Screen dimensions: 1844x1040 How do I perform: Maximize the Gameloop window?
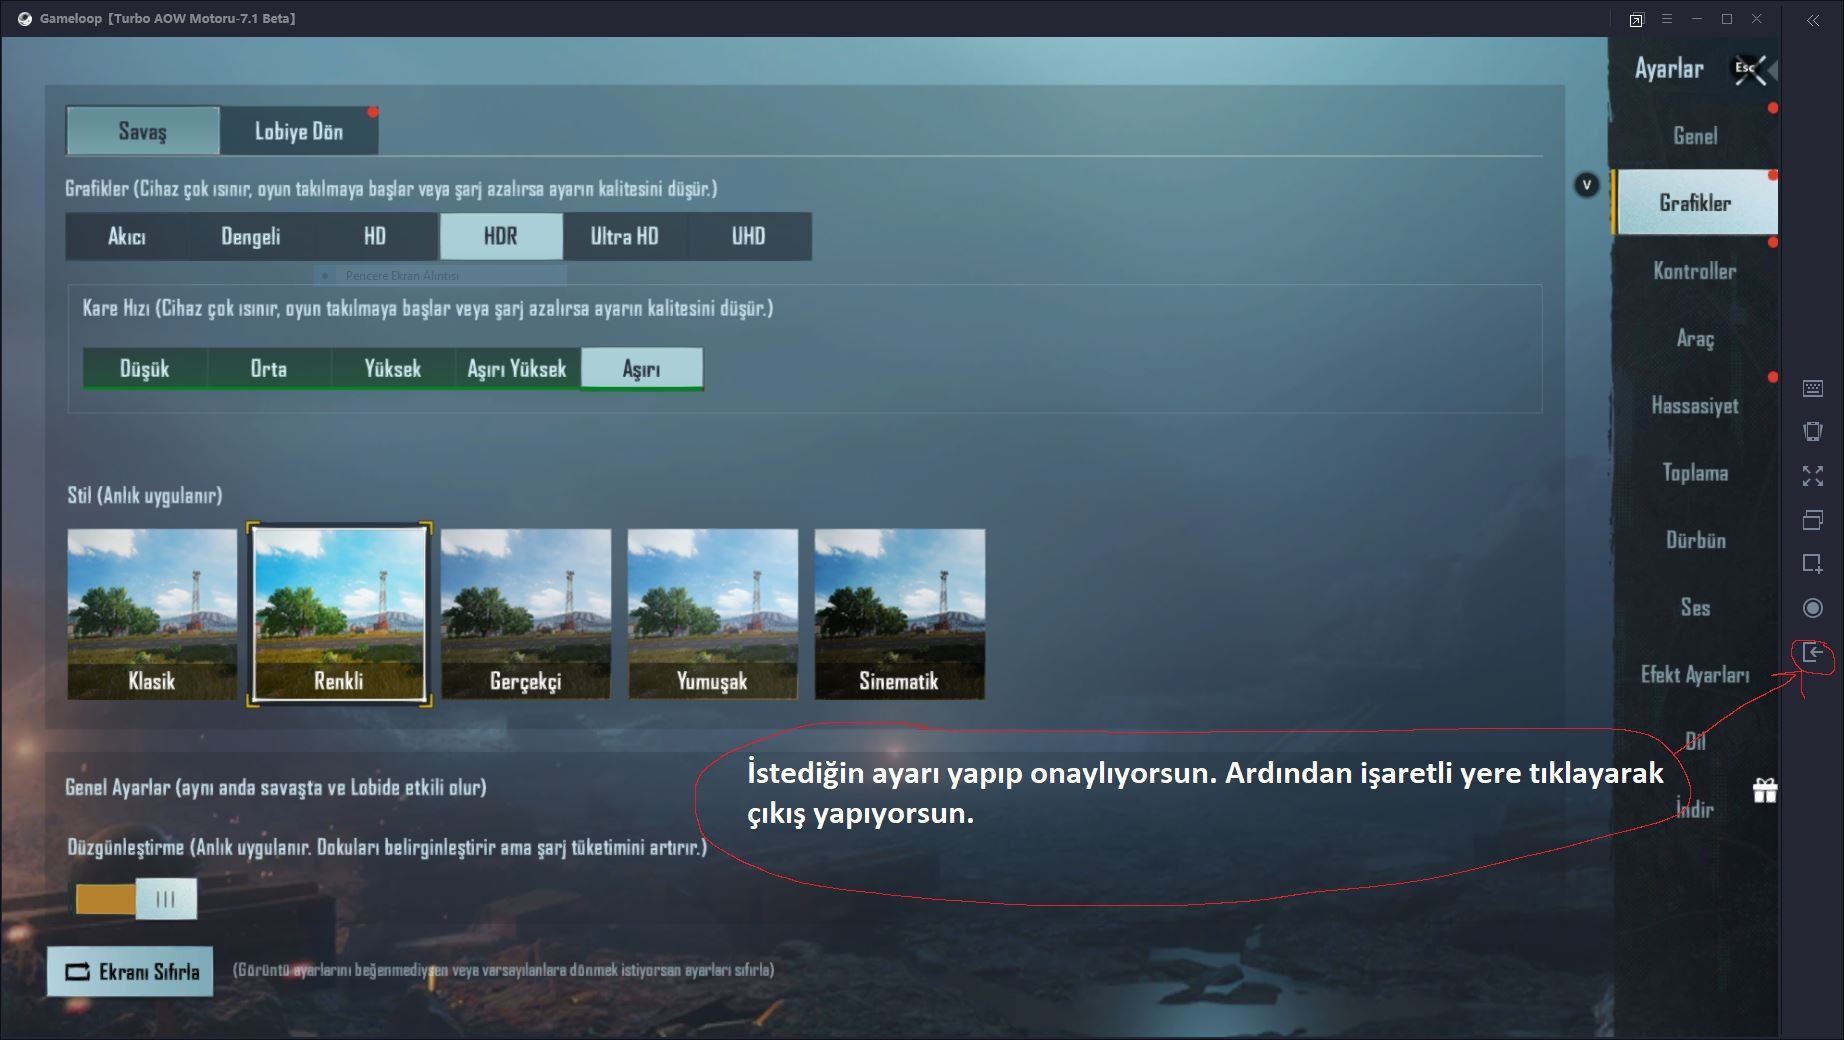1727,19
